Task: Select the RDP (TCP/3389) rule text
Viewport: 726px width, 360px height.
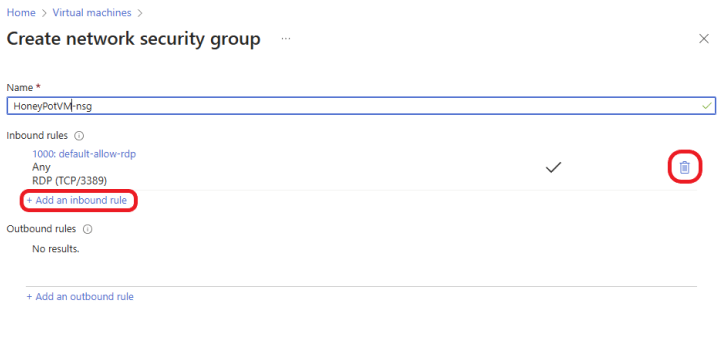Action: (x=69, y=180)
